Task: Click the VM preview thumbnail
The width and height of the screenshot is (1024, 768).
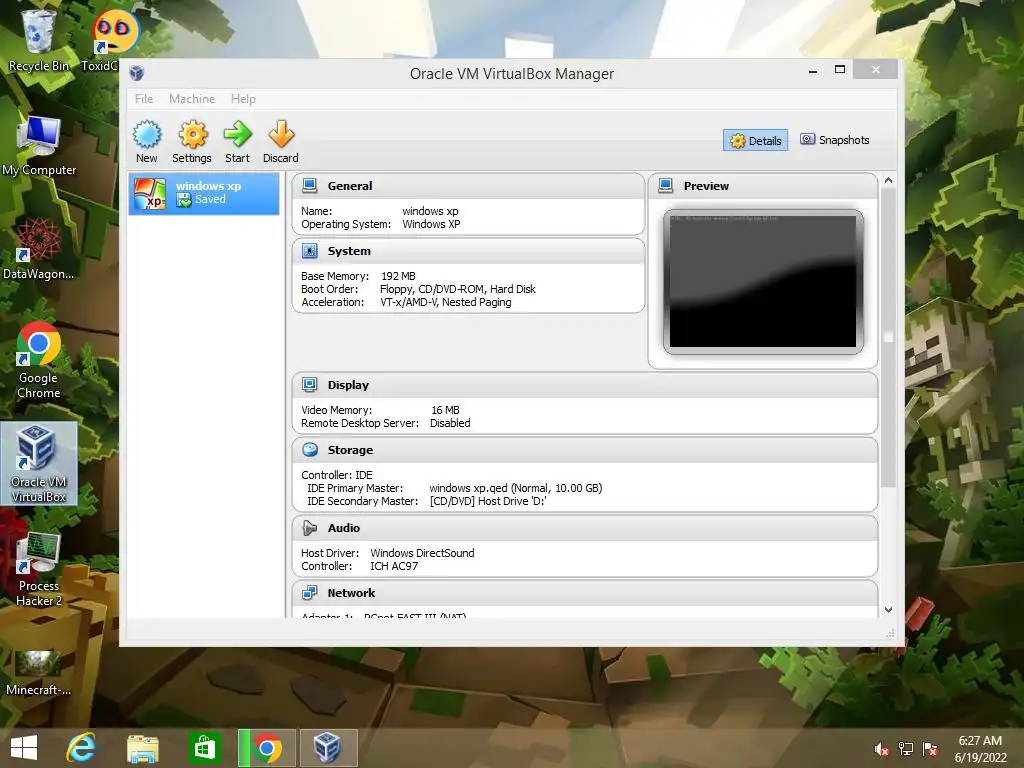Action: pos(763,281)
